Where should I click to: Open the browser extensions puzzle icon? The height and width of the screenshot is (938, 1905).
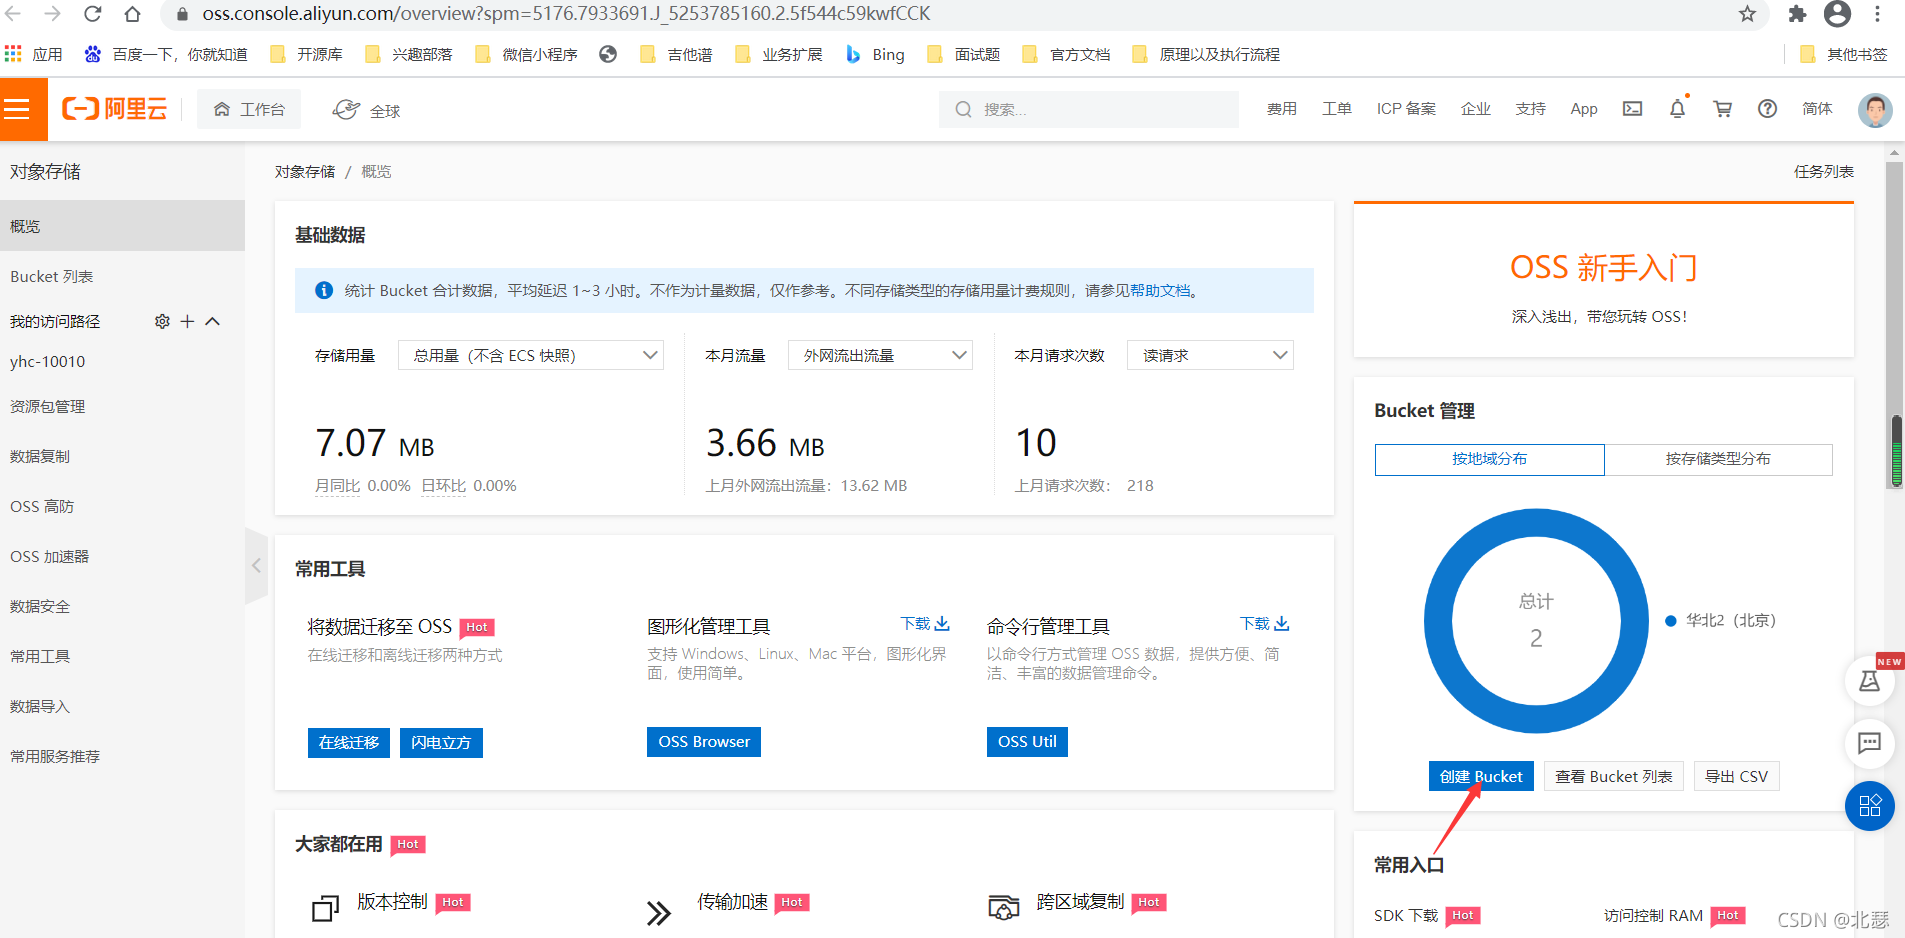coord(1797,14)
